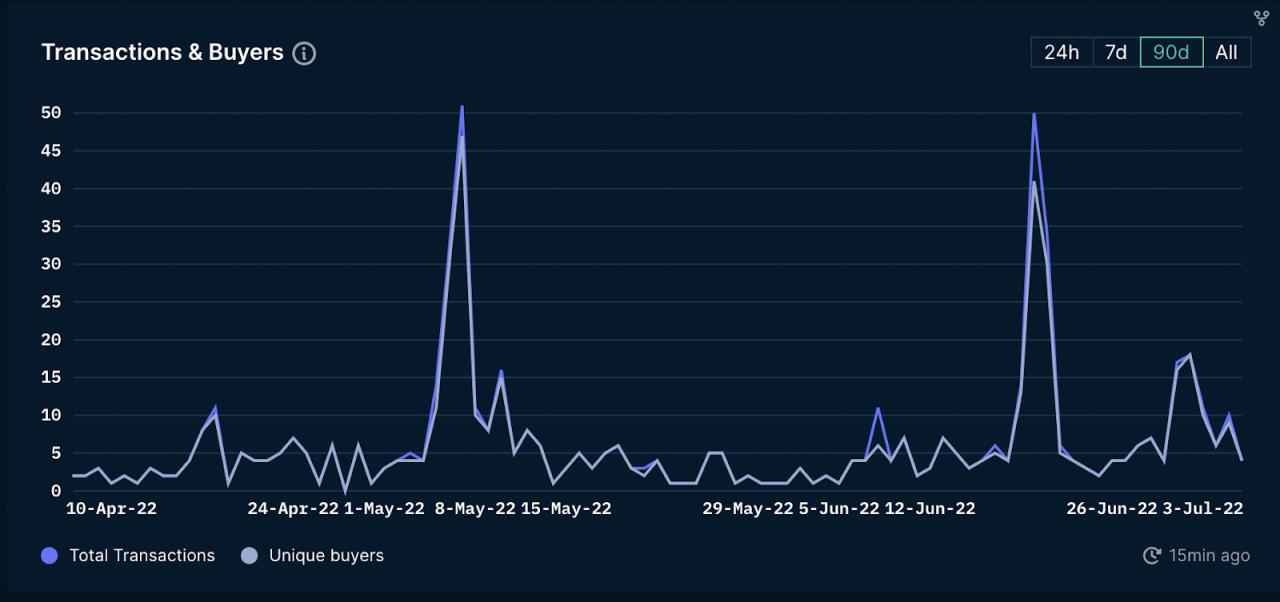
Task: Show the All time range
Action: [x=1226, y=53]
